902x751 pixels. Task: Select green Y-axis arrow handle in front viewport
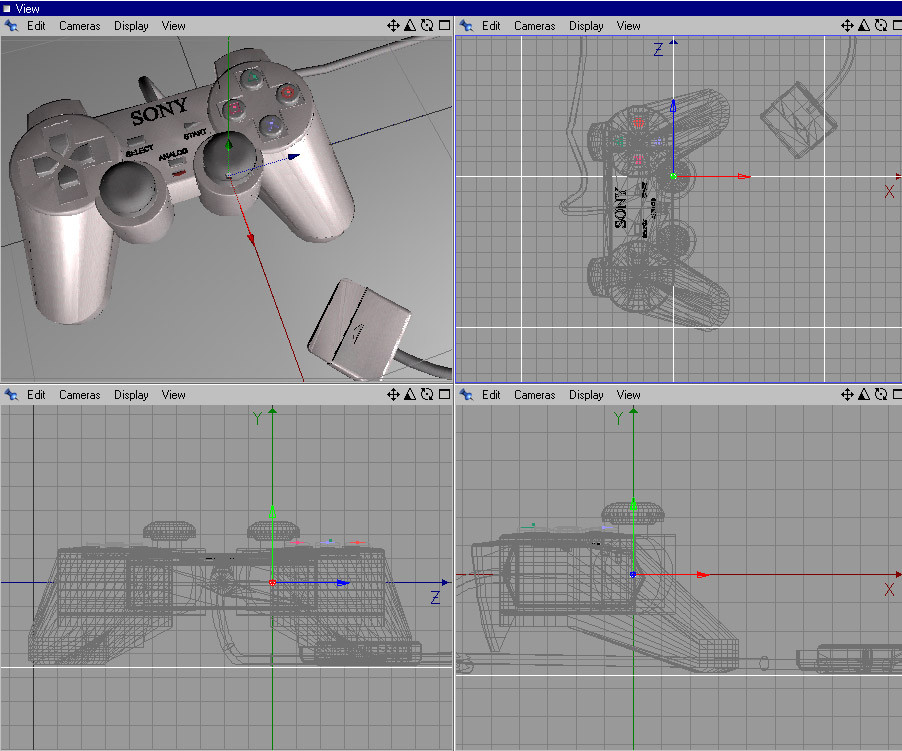[633, 504]
